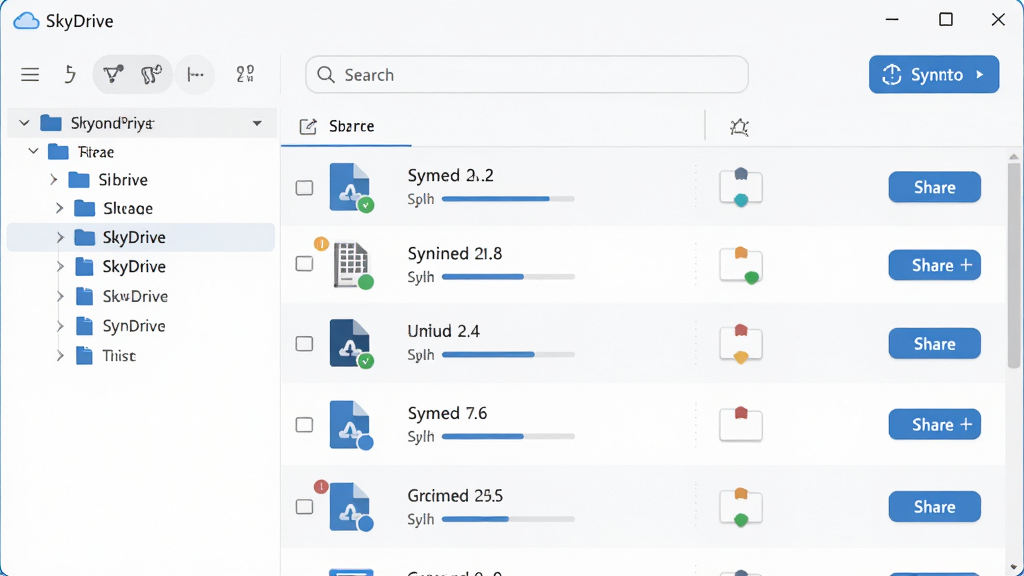
Task: Expand the highlighted SkyDrive folder
Action: [60, 238]
